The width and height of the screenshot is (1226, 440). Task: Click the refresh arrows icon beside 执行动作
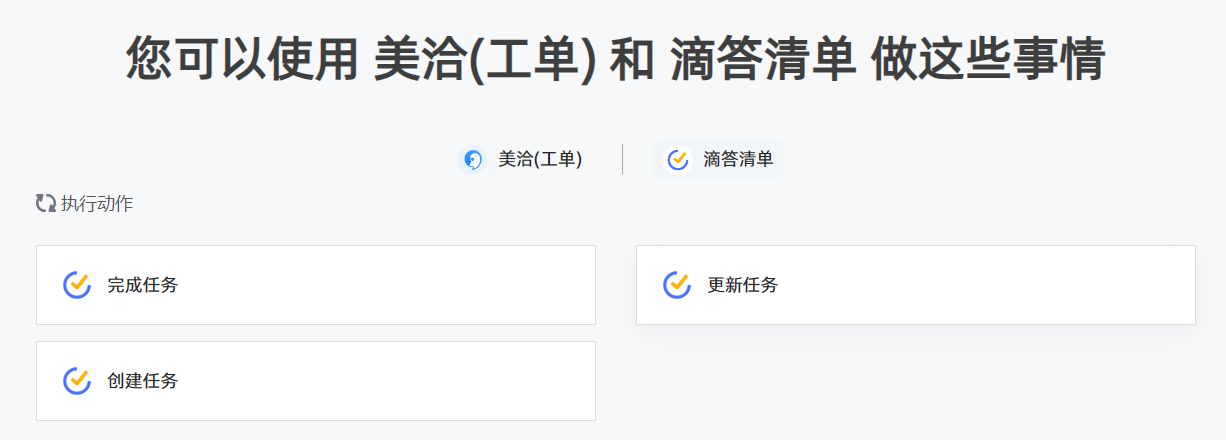(46, 204)
